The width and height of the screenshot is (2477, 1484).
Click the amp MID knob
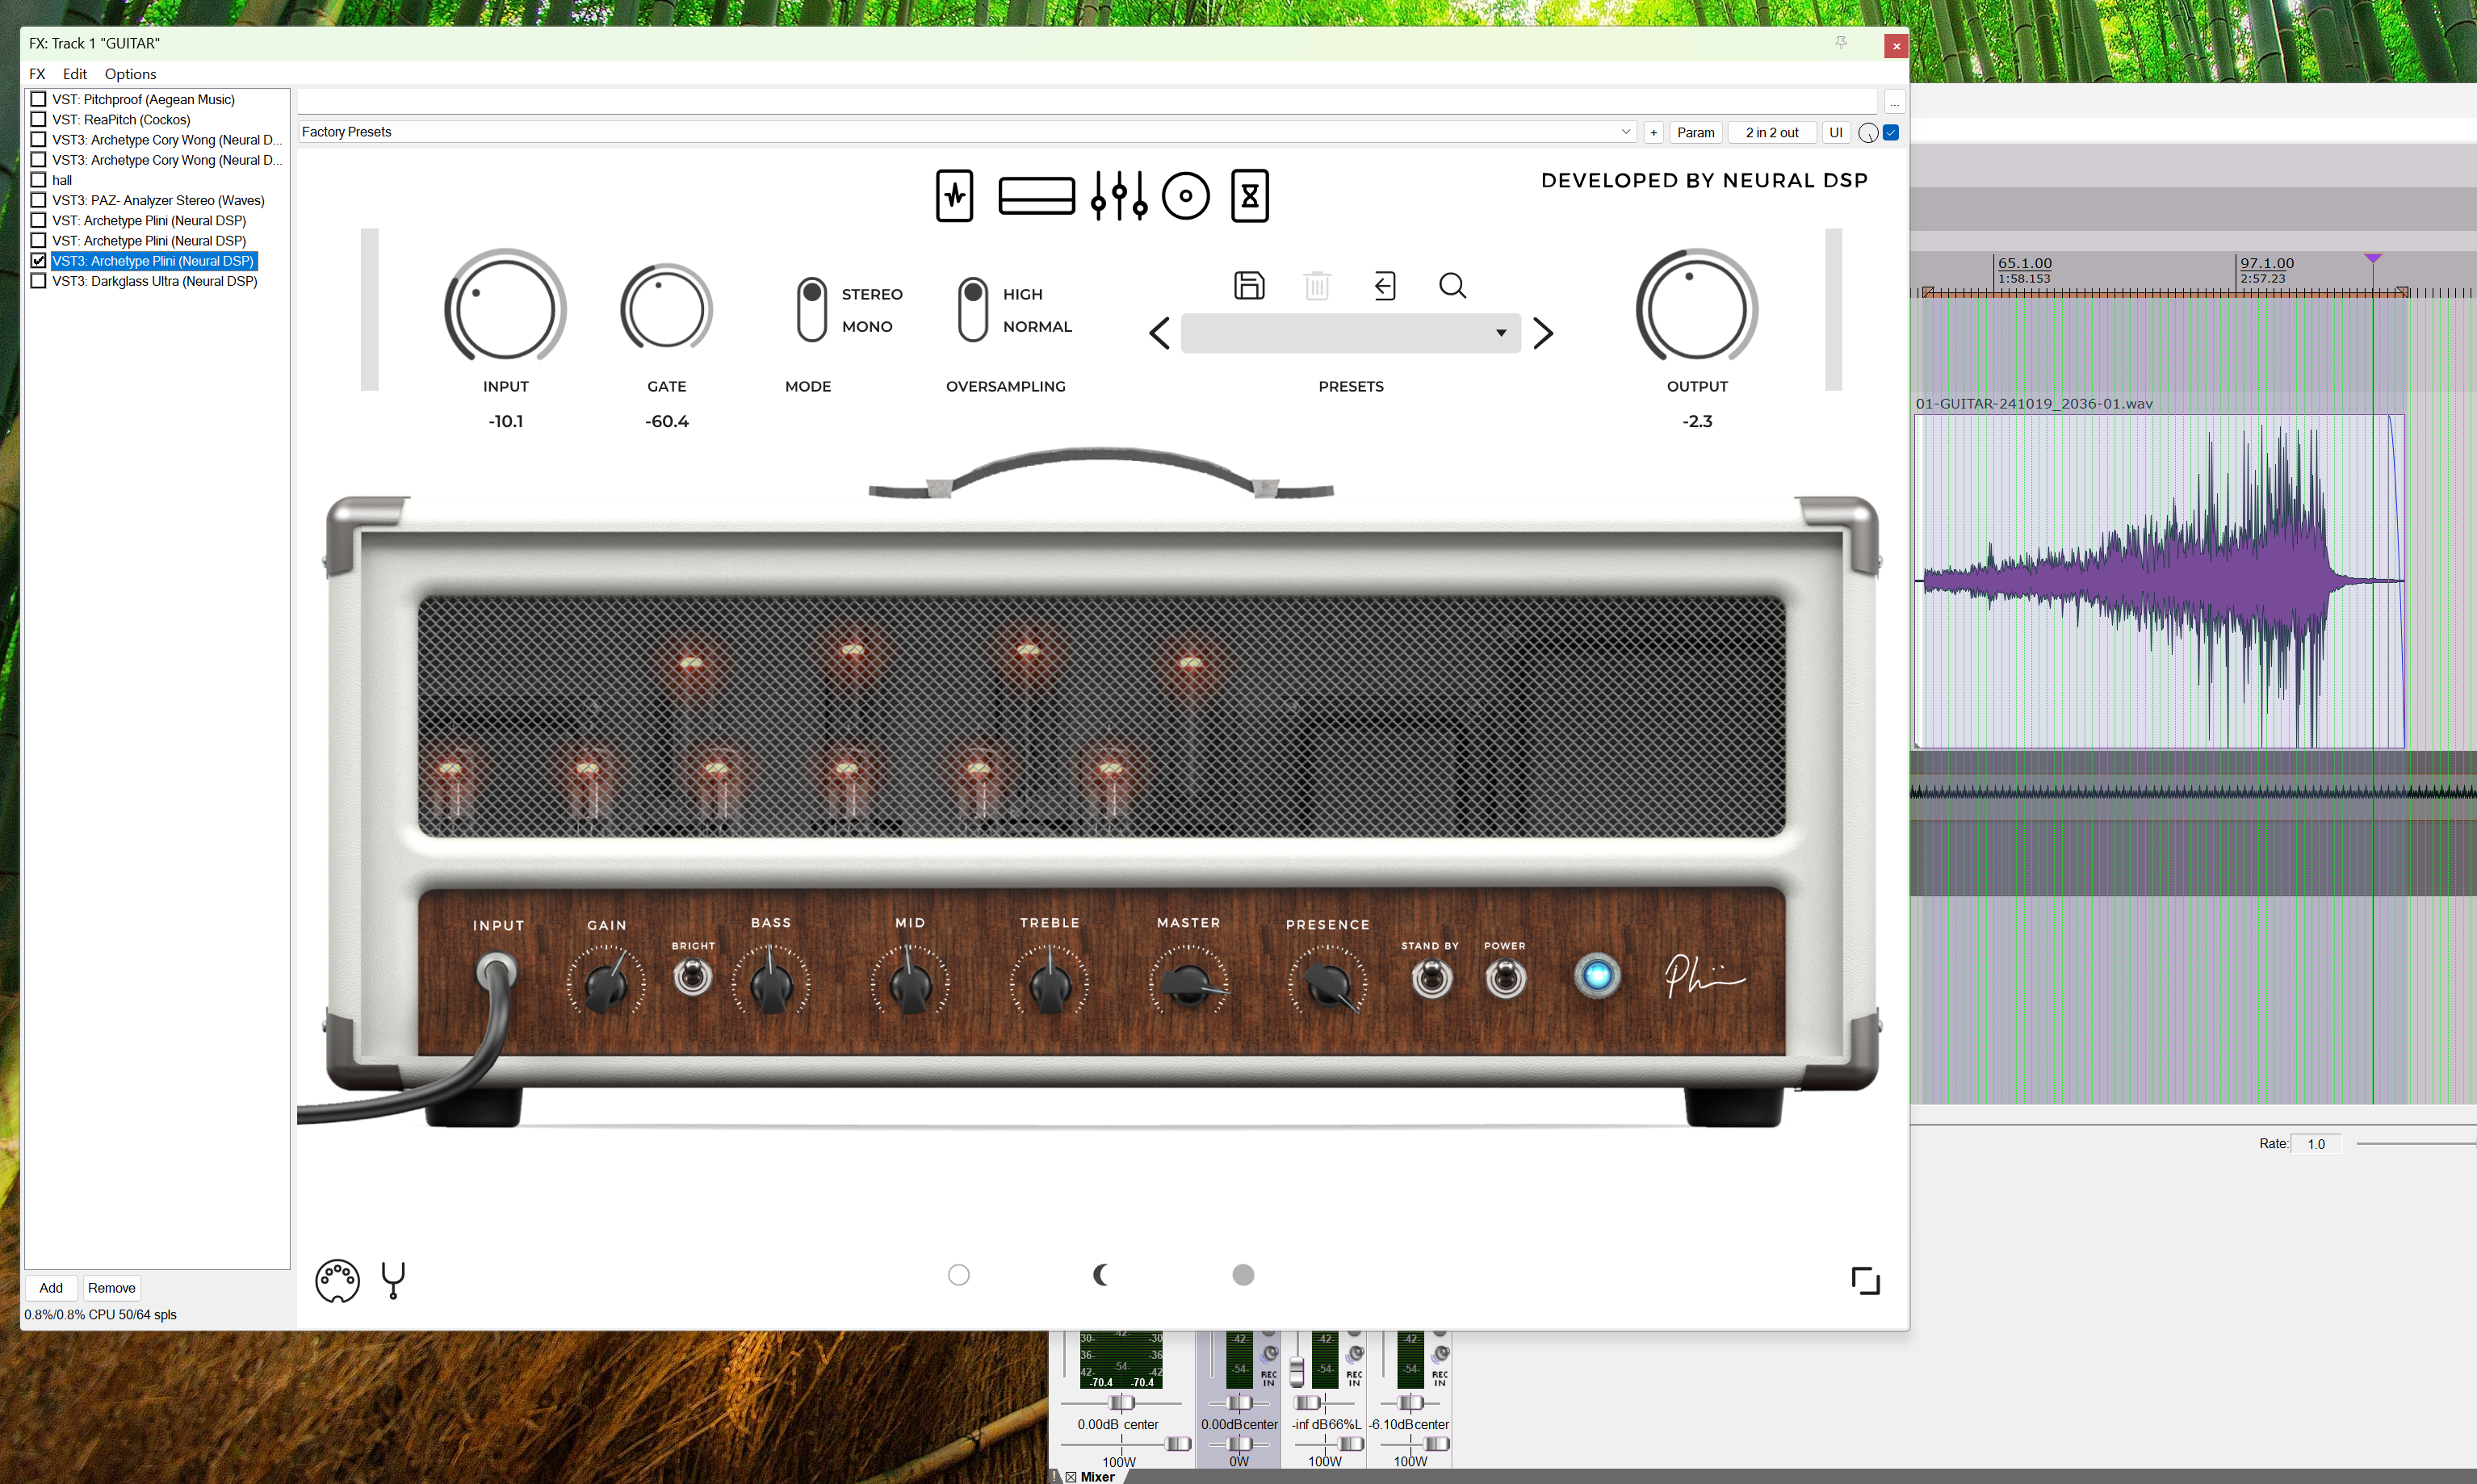910,984
